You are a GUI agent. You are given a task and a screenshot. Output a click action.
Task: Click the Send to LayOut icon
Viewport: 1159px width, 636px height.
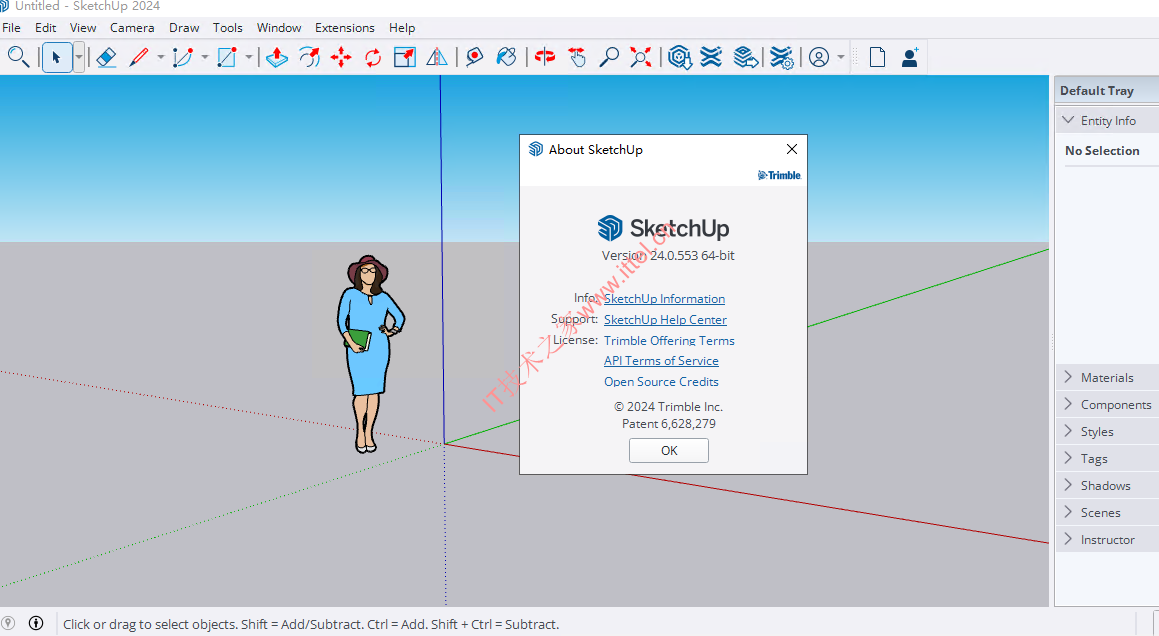coord(746,57)
